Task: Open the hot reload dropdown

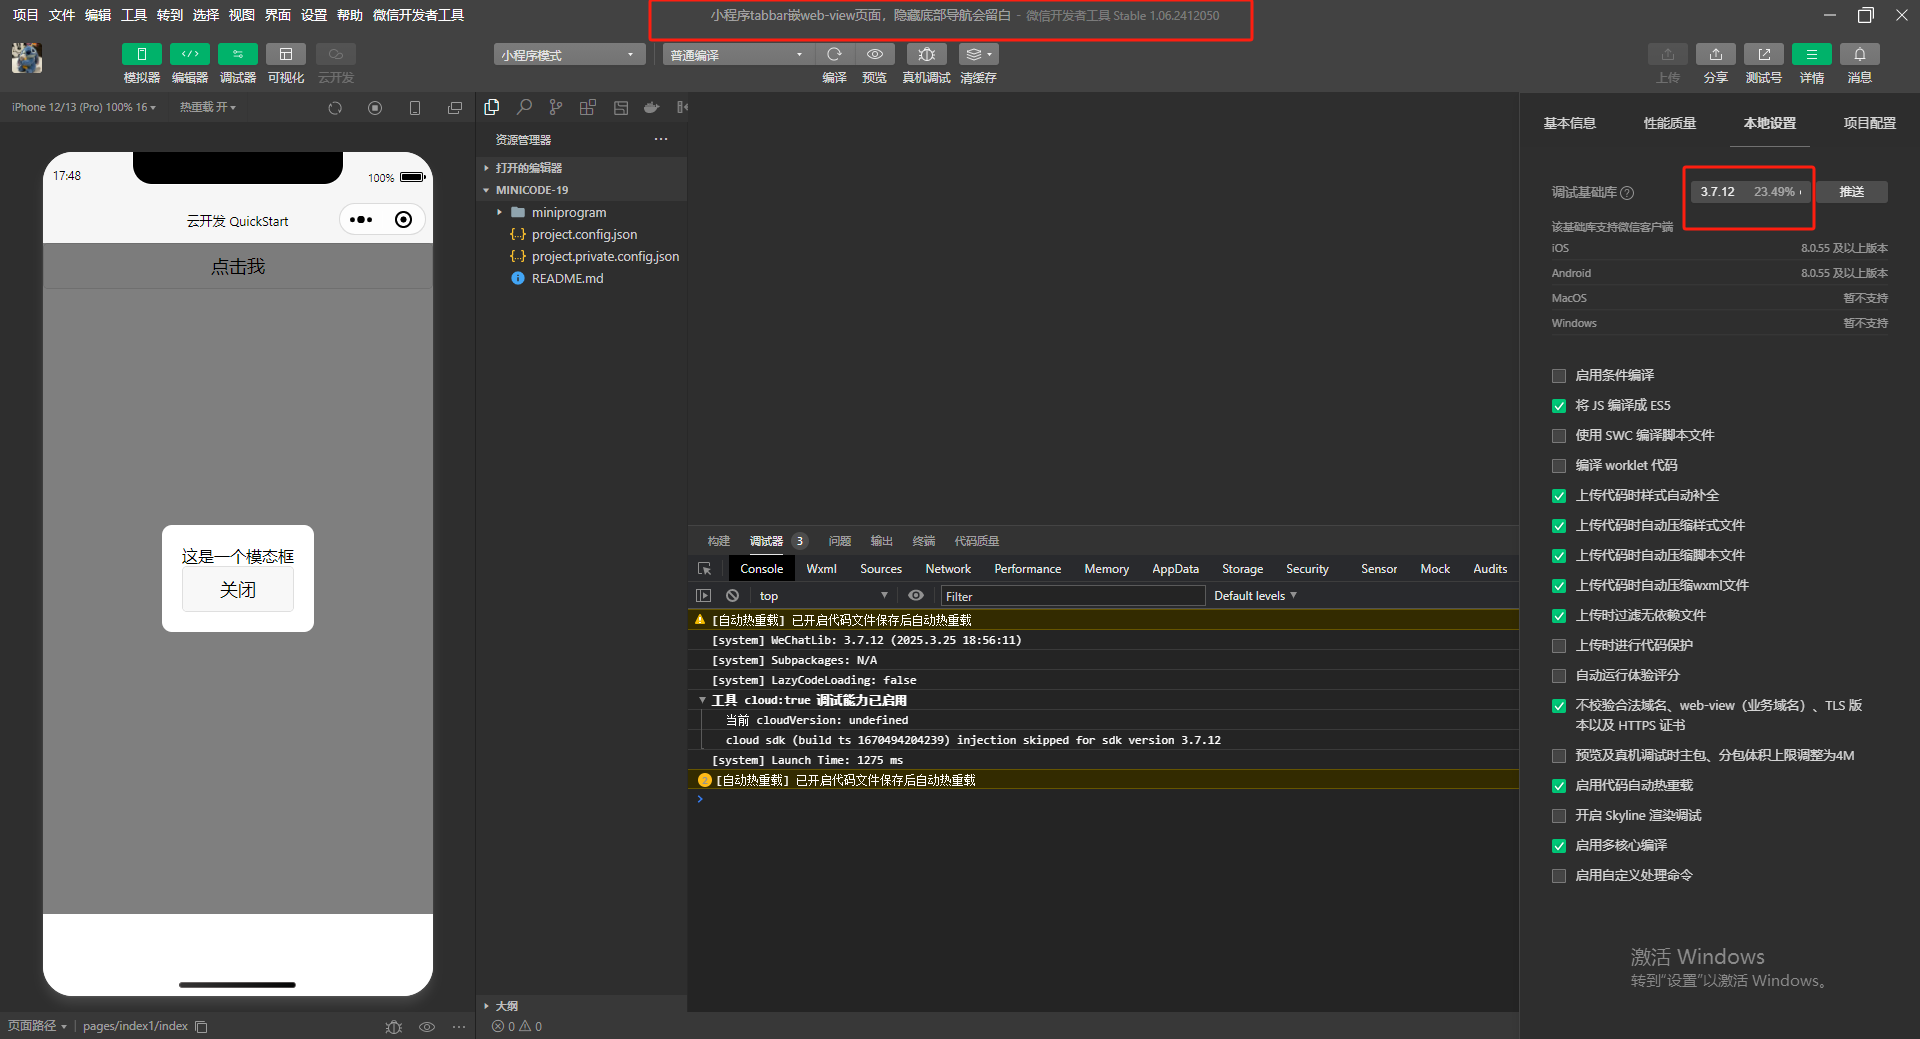Action: pyautogui.click(x=208, y=107)
